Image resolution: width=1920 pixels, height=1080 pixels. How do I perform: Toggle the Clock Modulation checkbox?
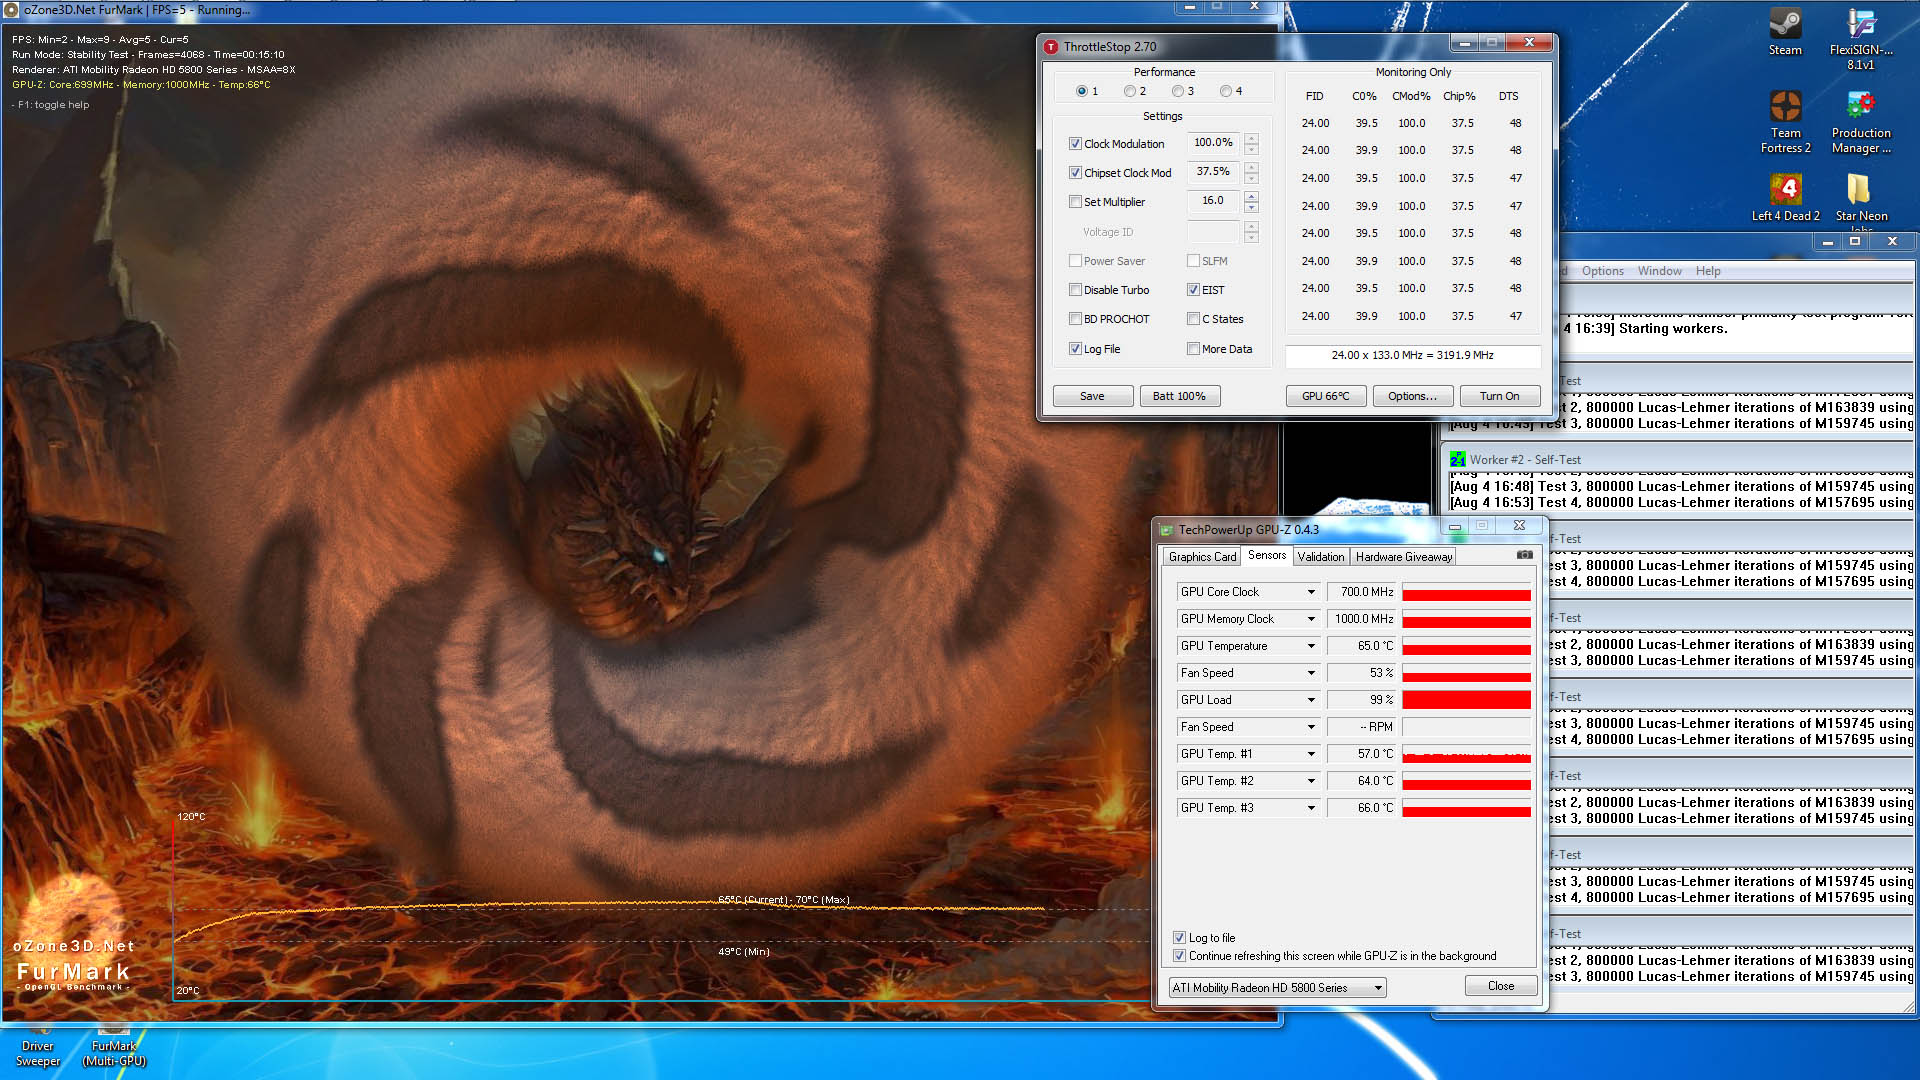click(x=1075, y=144)
